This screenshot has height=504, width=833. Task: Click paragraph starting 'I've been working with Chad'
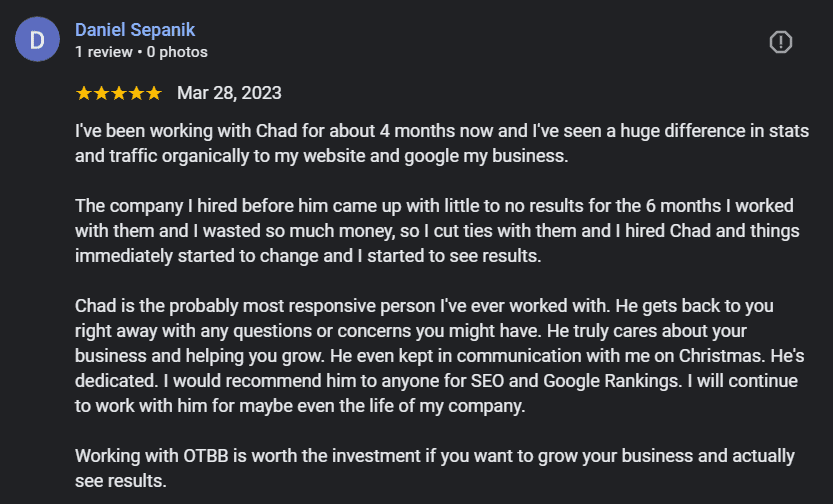click(x=442, y=143)
